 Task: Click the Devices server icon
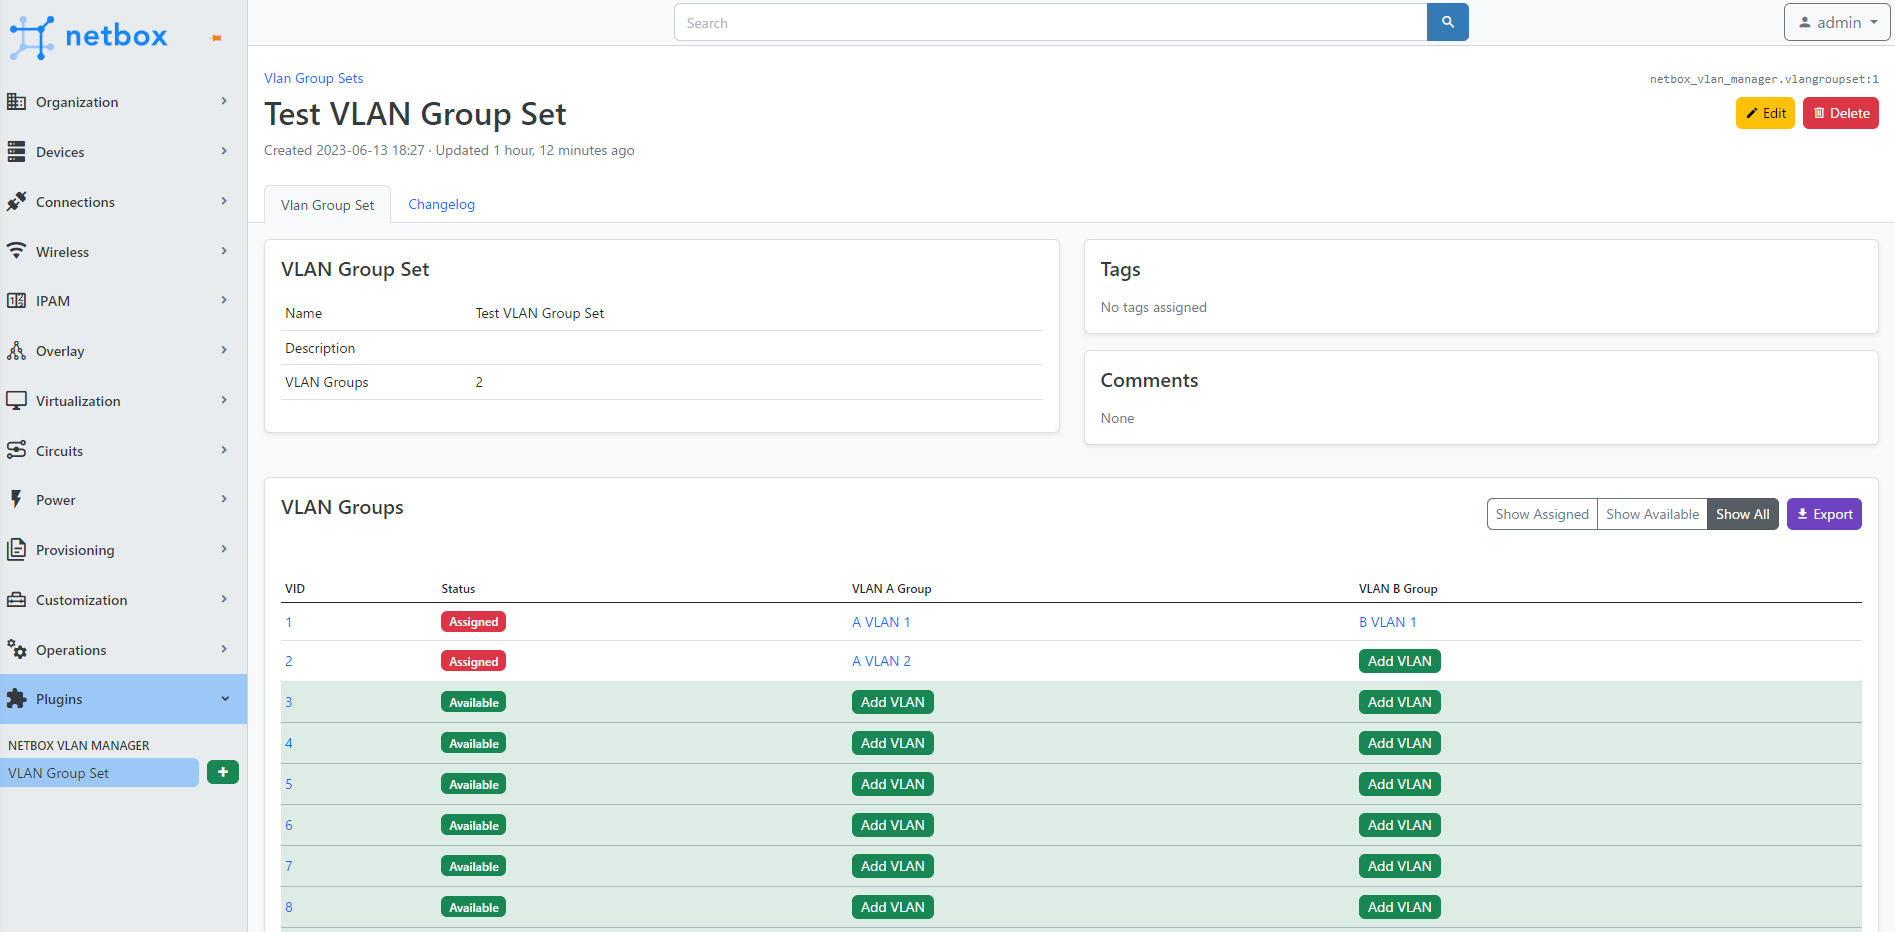pos(16,152)
